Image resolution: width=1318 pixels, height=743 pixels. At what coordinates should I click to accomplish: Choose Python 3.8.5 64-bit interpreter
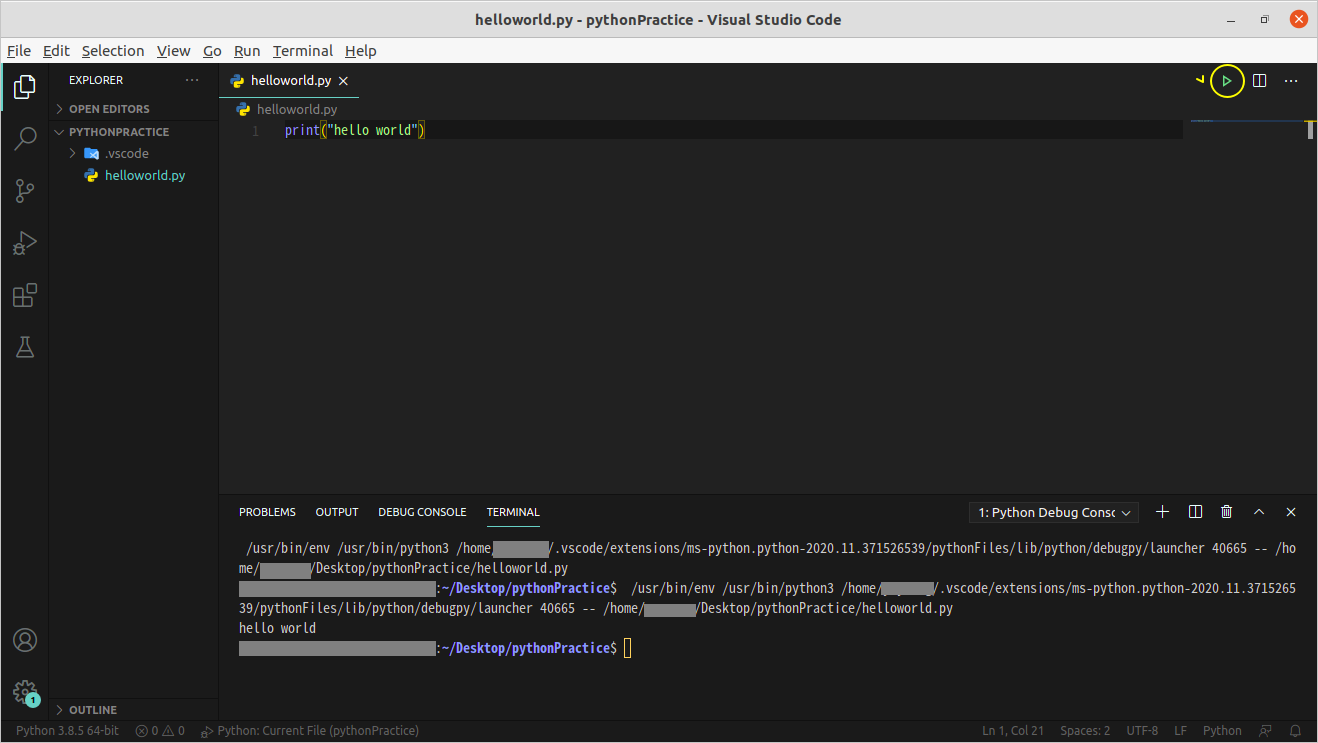click(67, 731)
